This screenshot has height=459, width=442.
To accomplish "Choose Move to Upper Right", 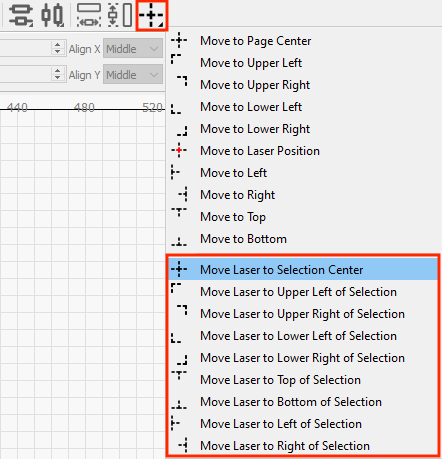I will [x=303, y=85].
